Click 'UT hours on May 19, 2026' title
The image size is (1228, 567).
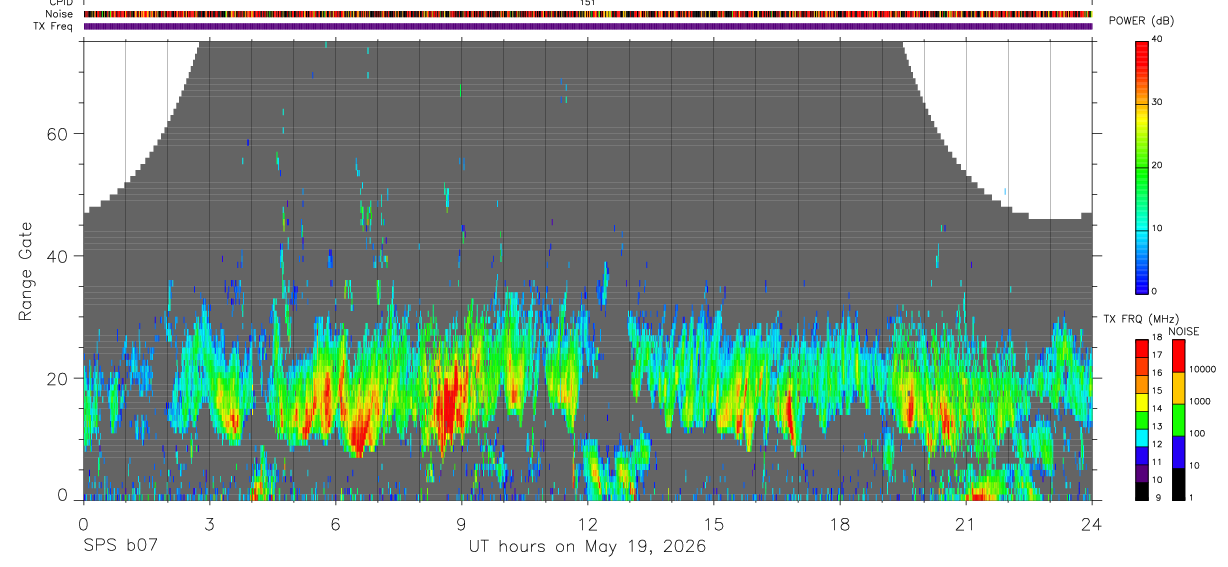[588, 546]
